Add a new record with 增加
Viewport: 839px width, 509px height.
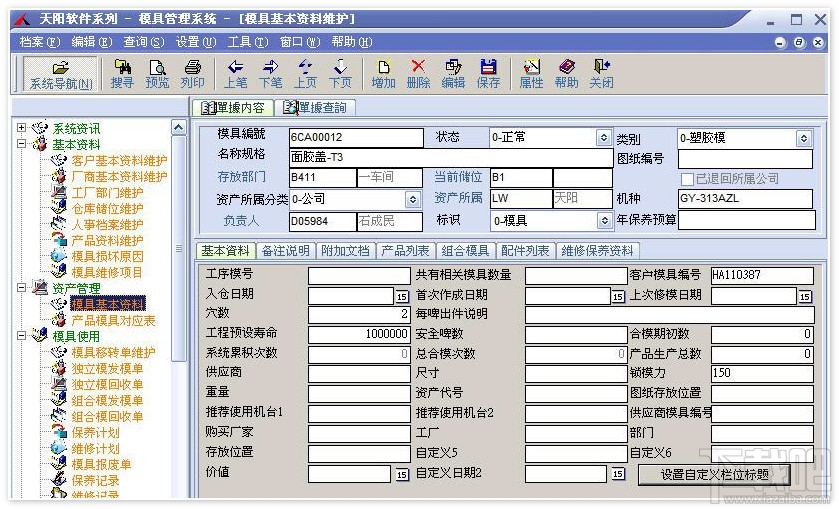(x=383, y=74)
